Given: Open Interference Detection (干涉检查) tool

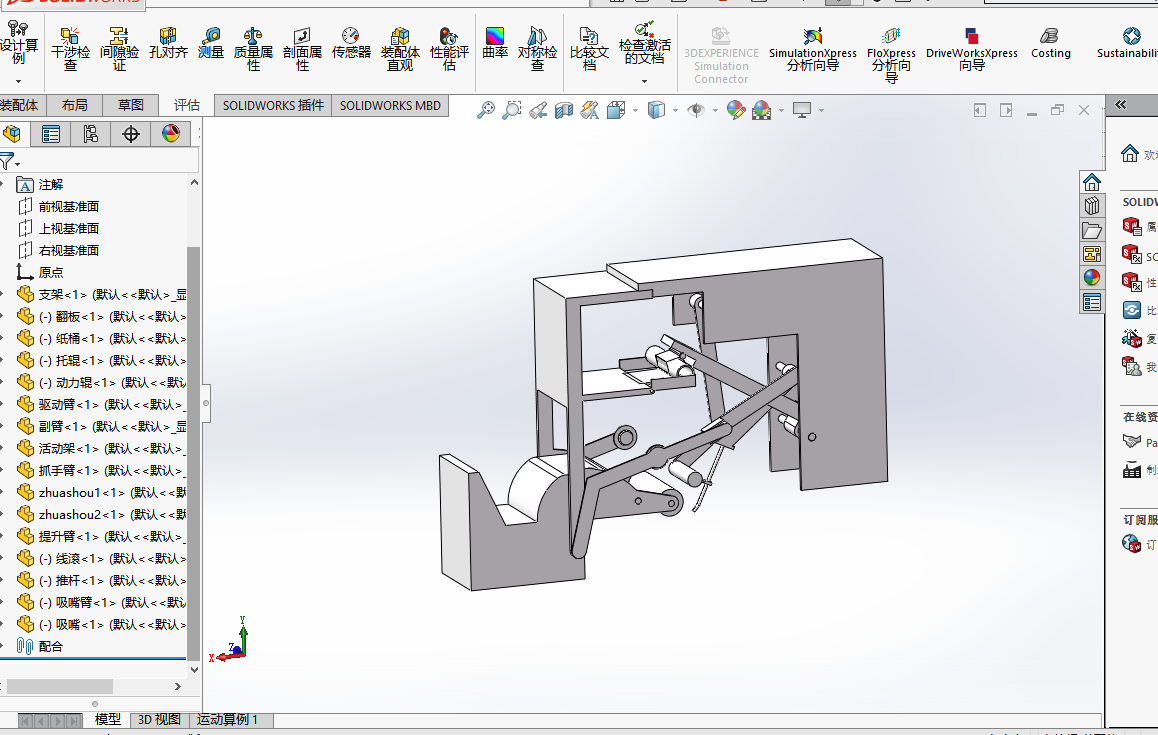Looking at the screenshot, I should [x=70, y=49].
